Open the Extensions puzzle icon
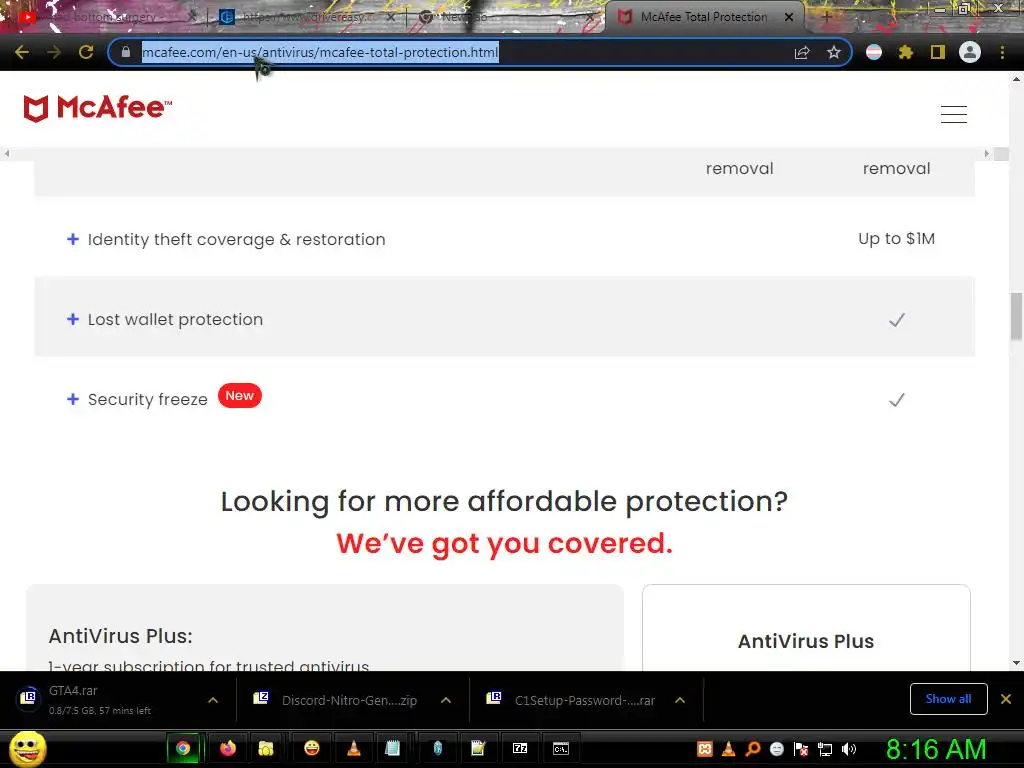The image size is (1024, 768). [x=906, y=52]
